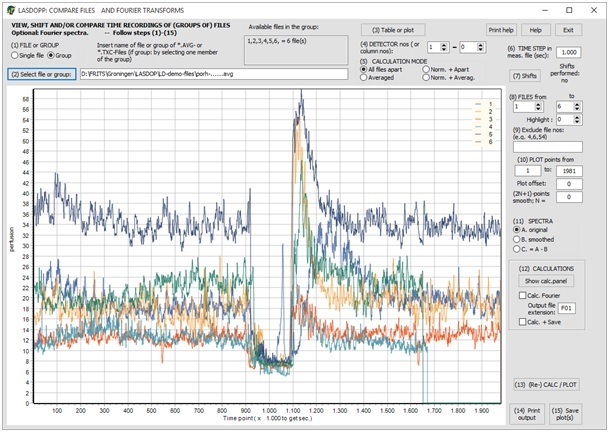
Task: Click the perfusion y-axis label
Action: point(11,239)
